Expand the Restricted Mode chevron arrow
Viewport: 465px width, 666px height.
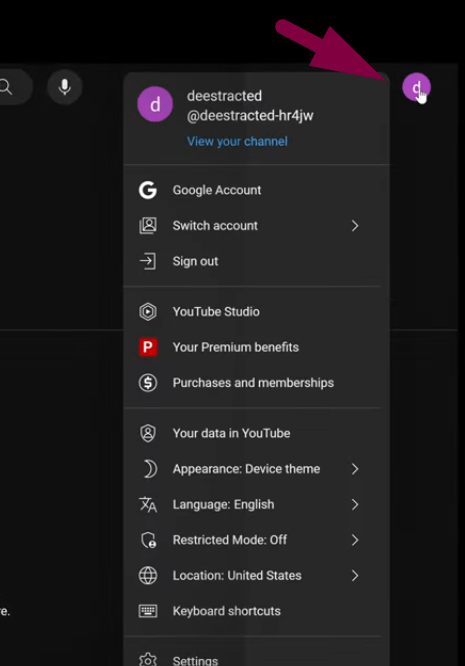(355, 540)
